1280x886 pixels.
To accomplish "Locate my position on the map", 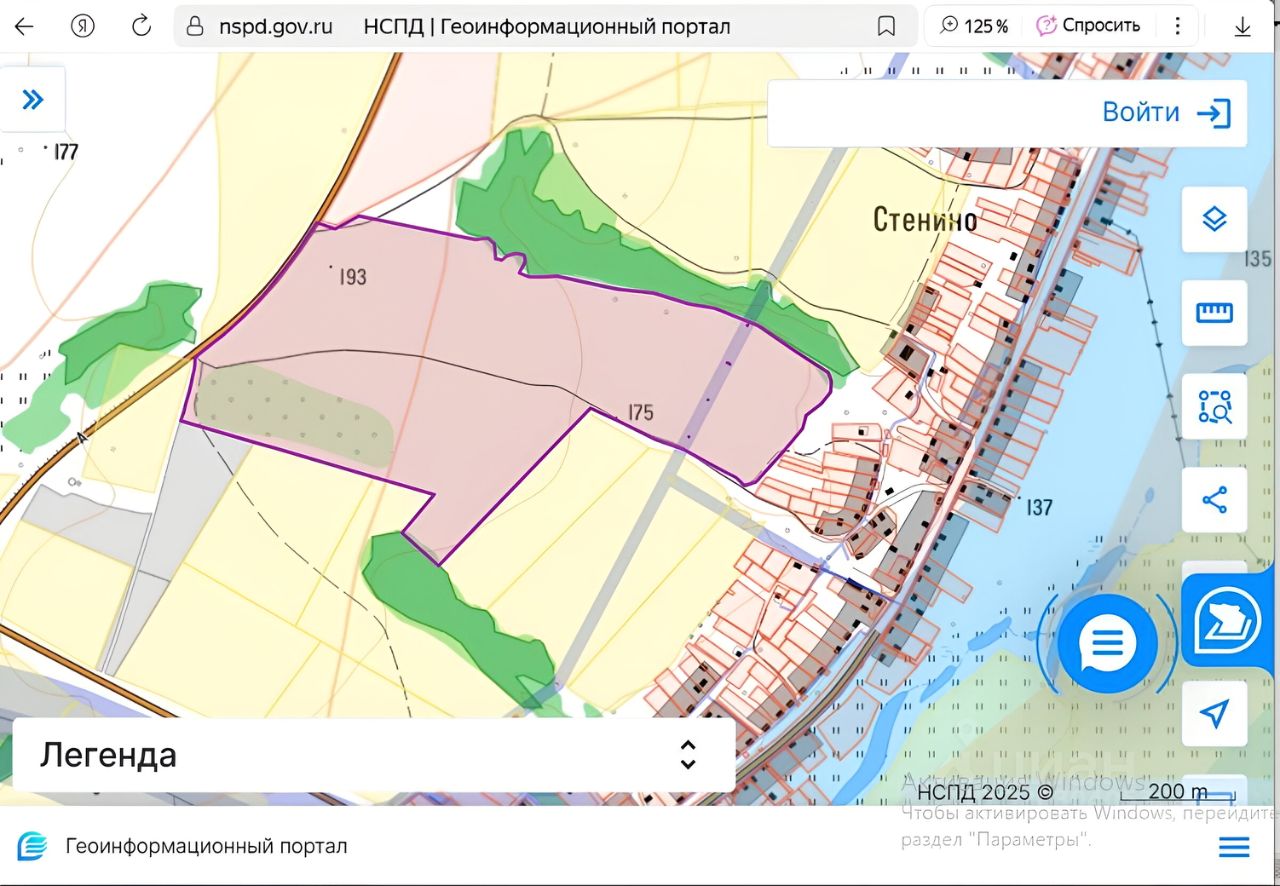I will pos(1214,714).
